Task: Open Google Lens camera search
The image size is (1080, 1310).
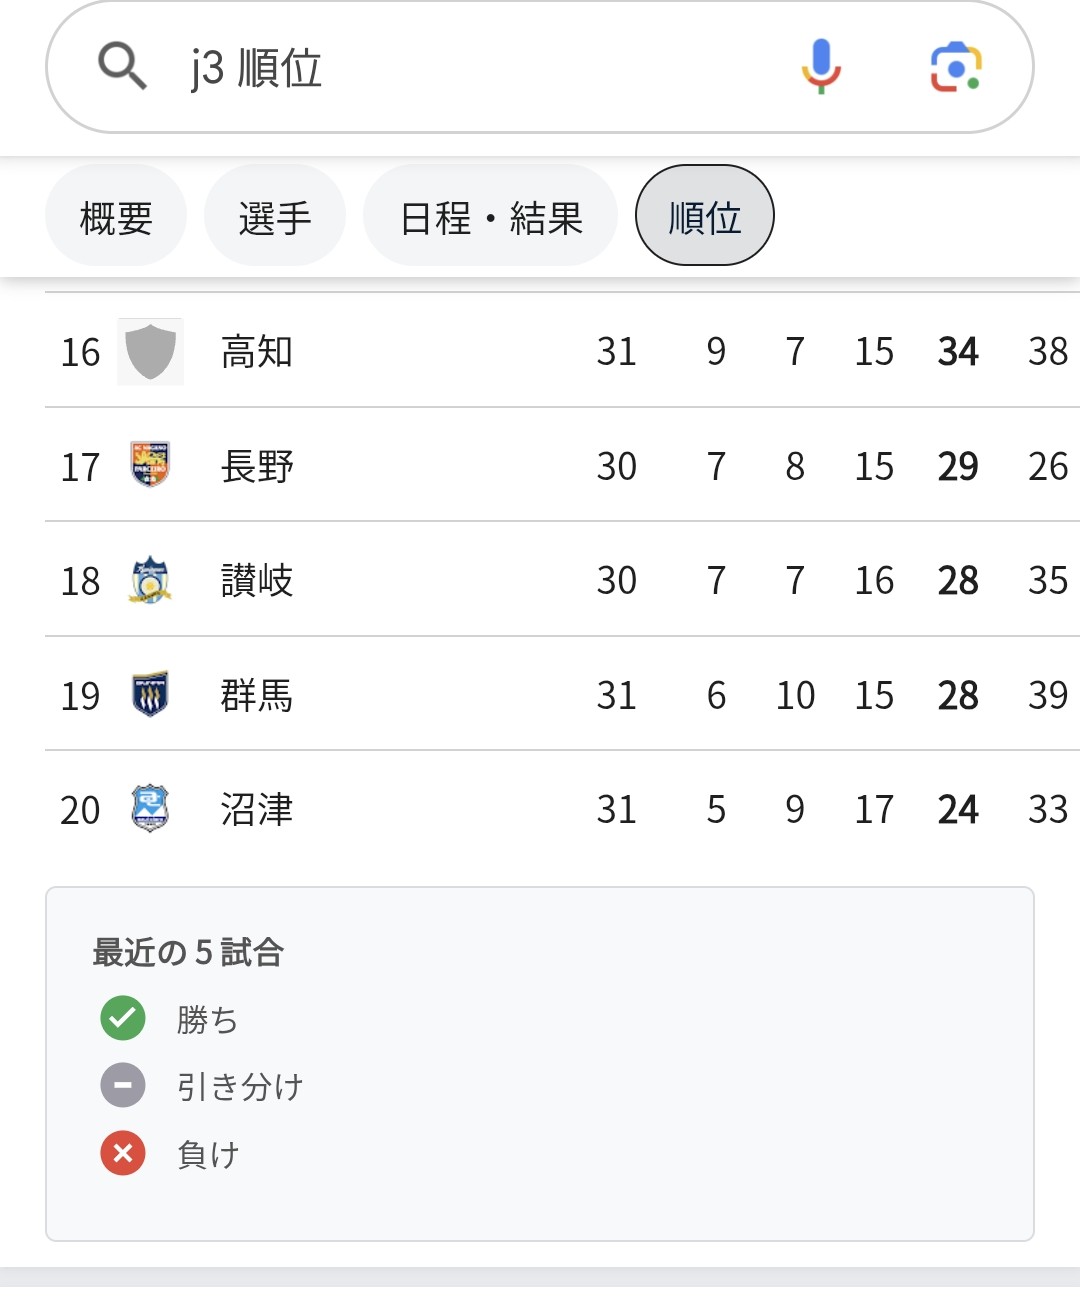Action: click(956, 67)
